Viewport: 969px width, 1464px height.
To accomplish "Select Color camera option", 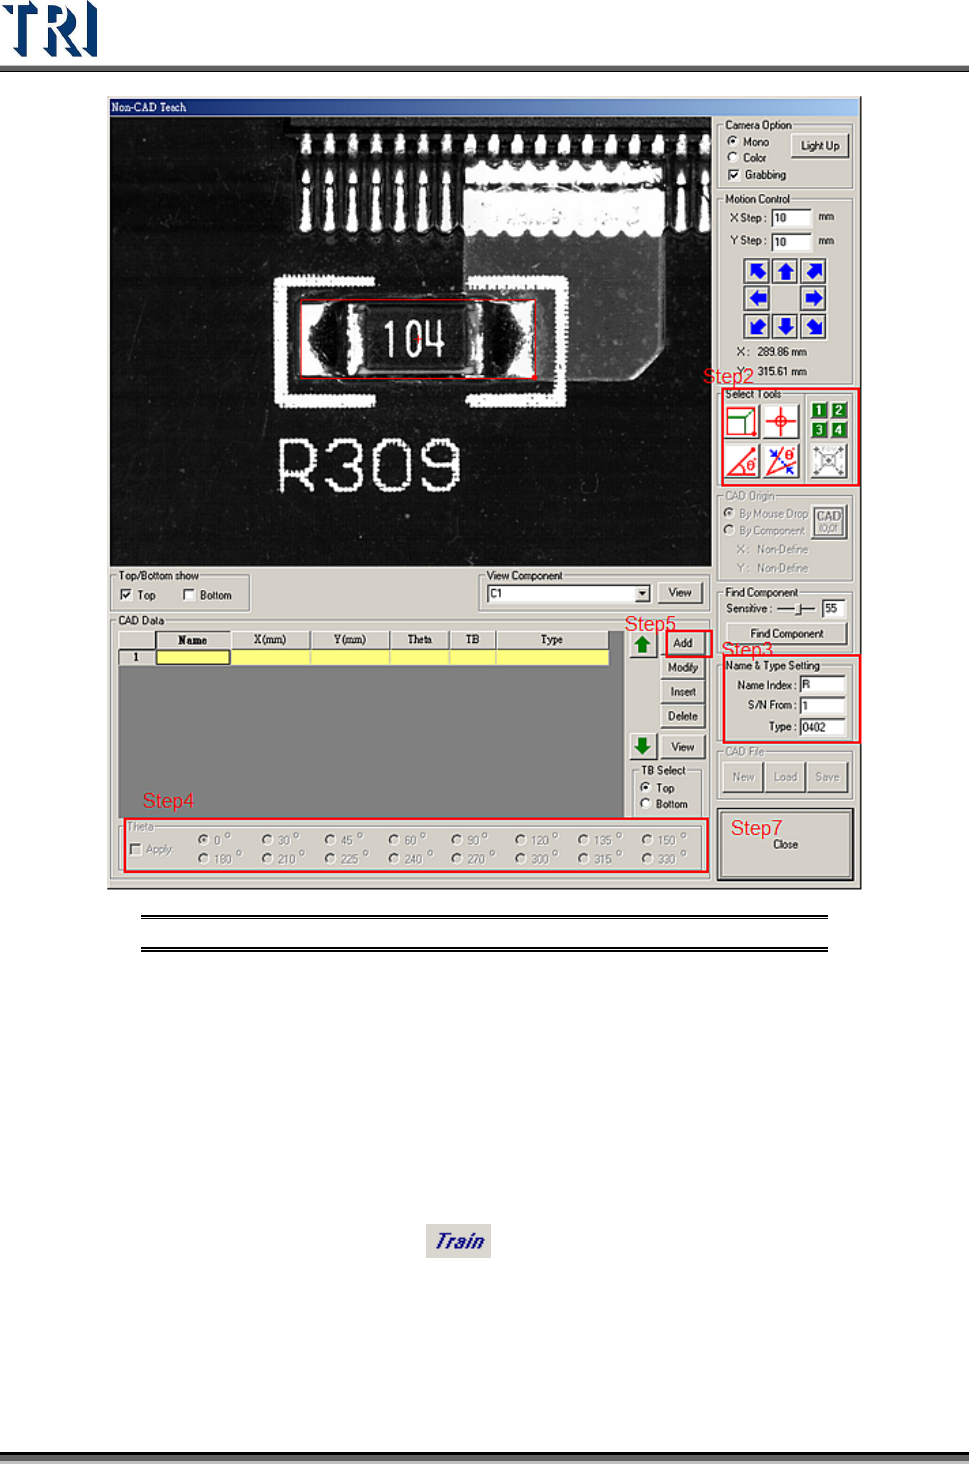I will 733,158.
